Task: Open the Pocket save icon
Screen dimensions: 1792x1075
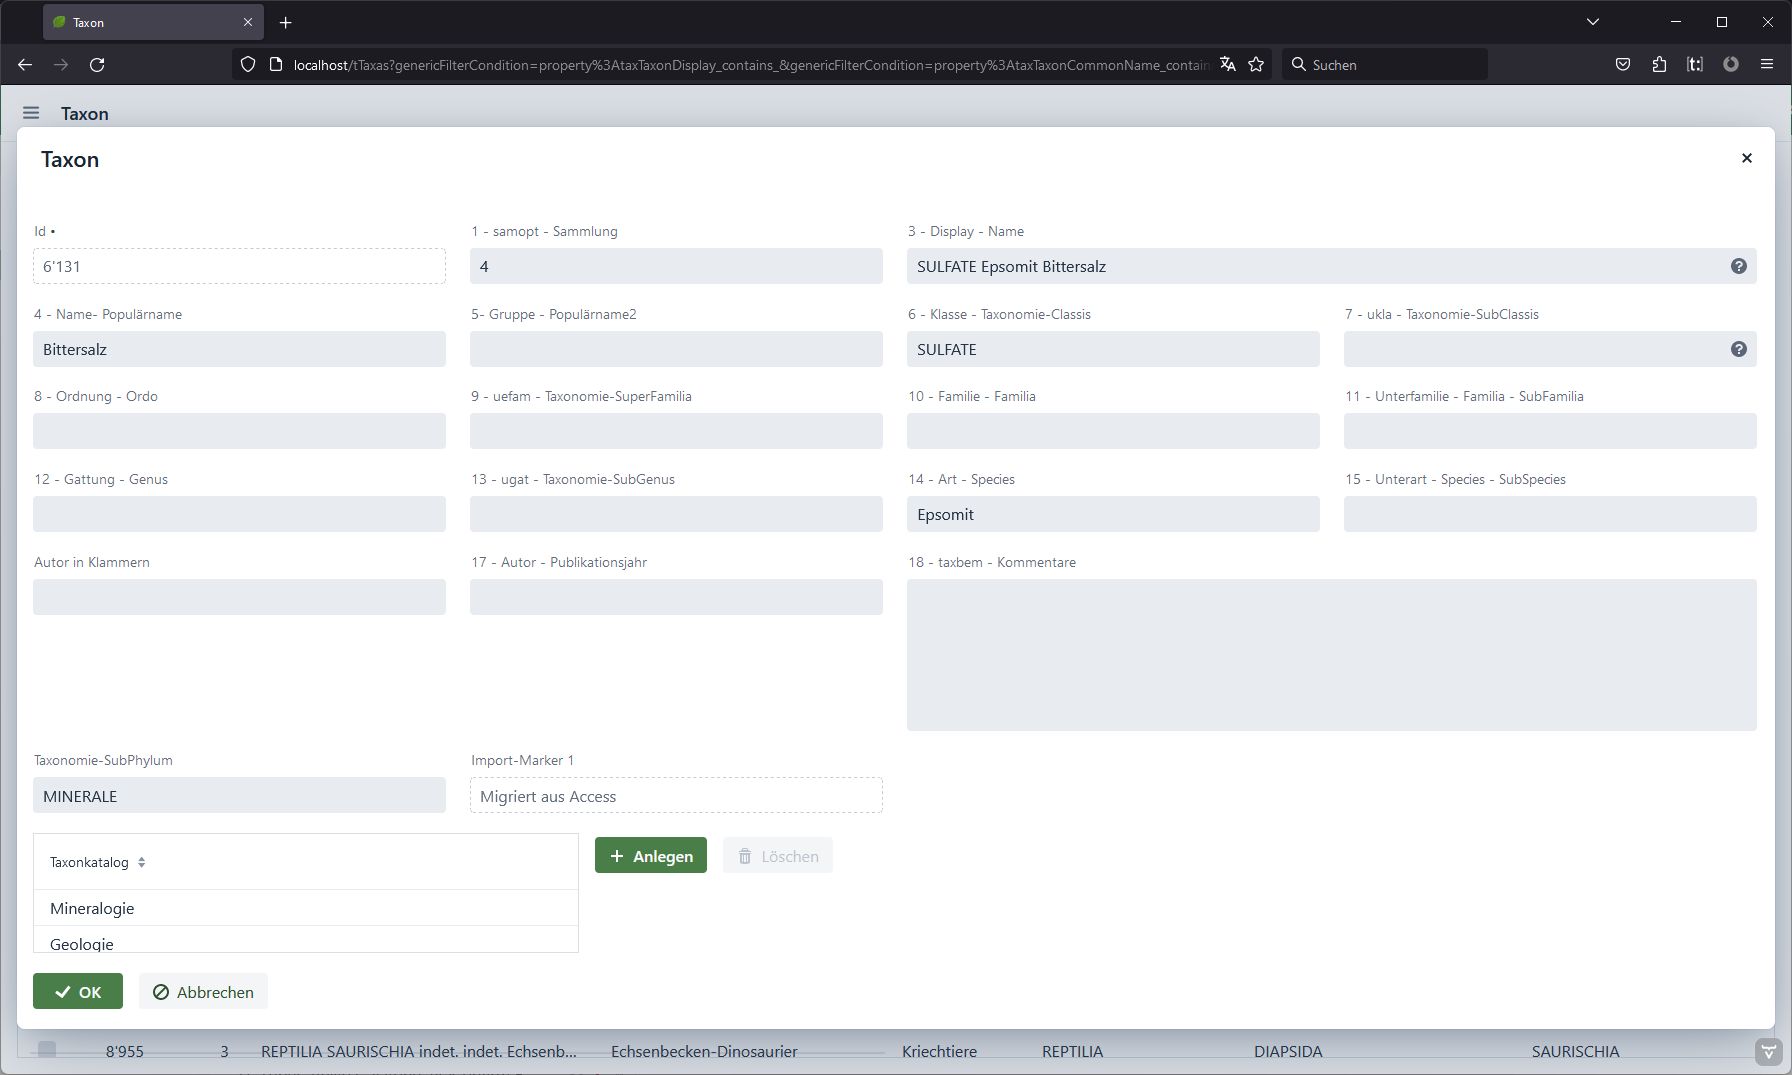Action: point(1622,65)
